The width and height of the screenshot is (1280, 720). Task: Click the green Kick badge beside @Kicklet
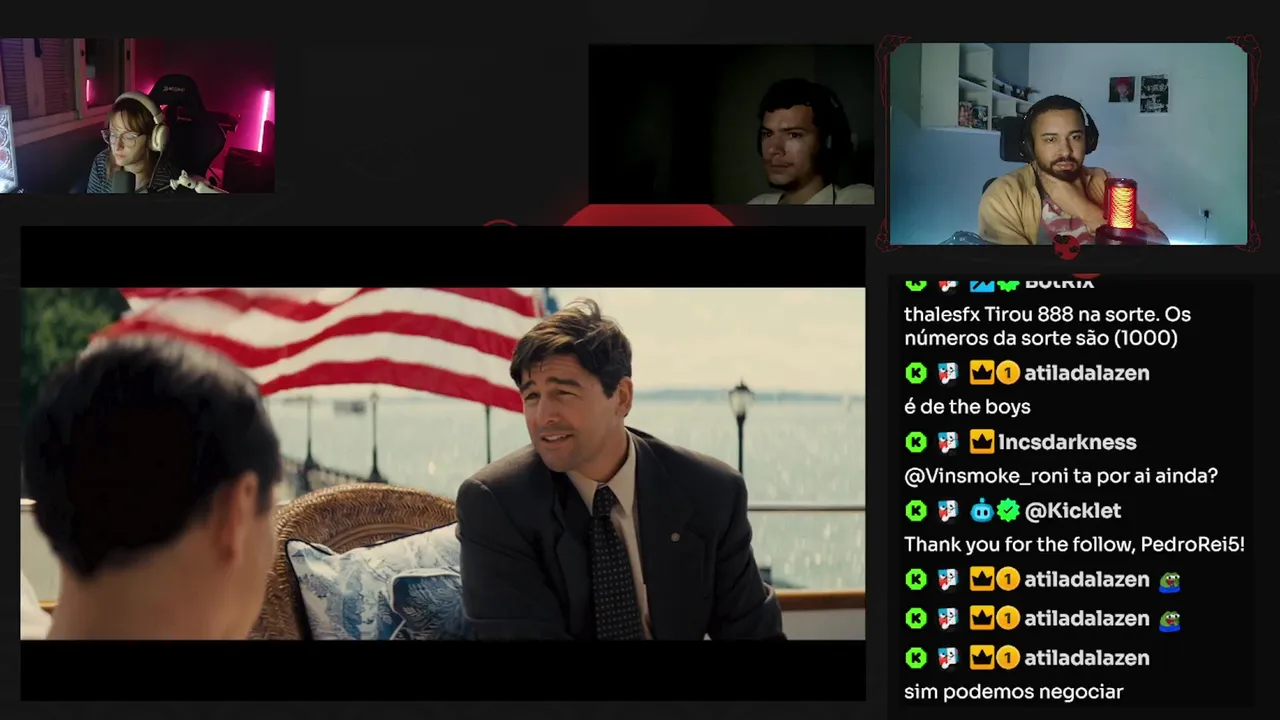[916, 511]
